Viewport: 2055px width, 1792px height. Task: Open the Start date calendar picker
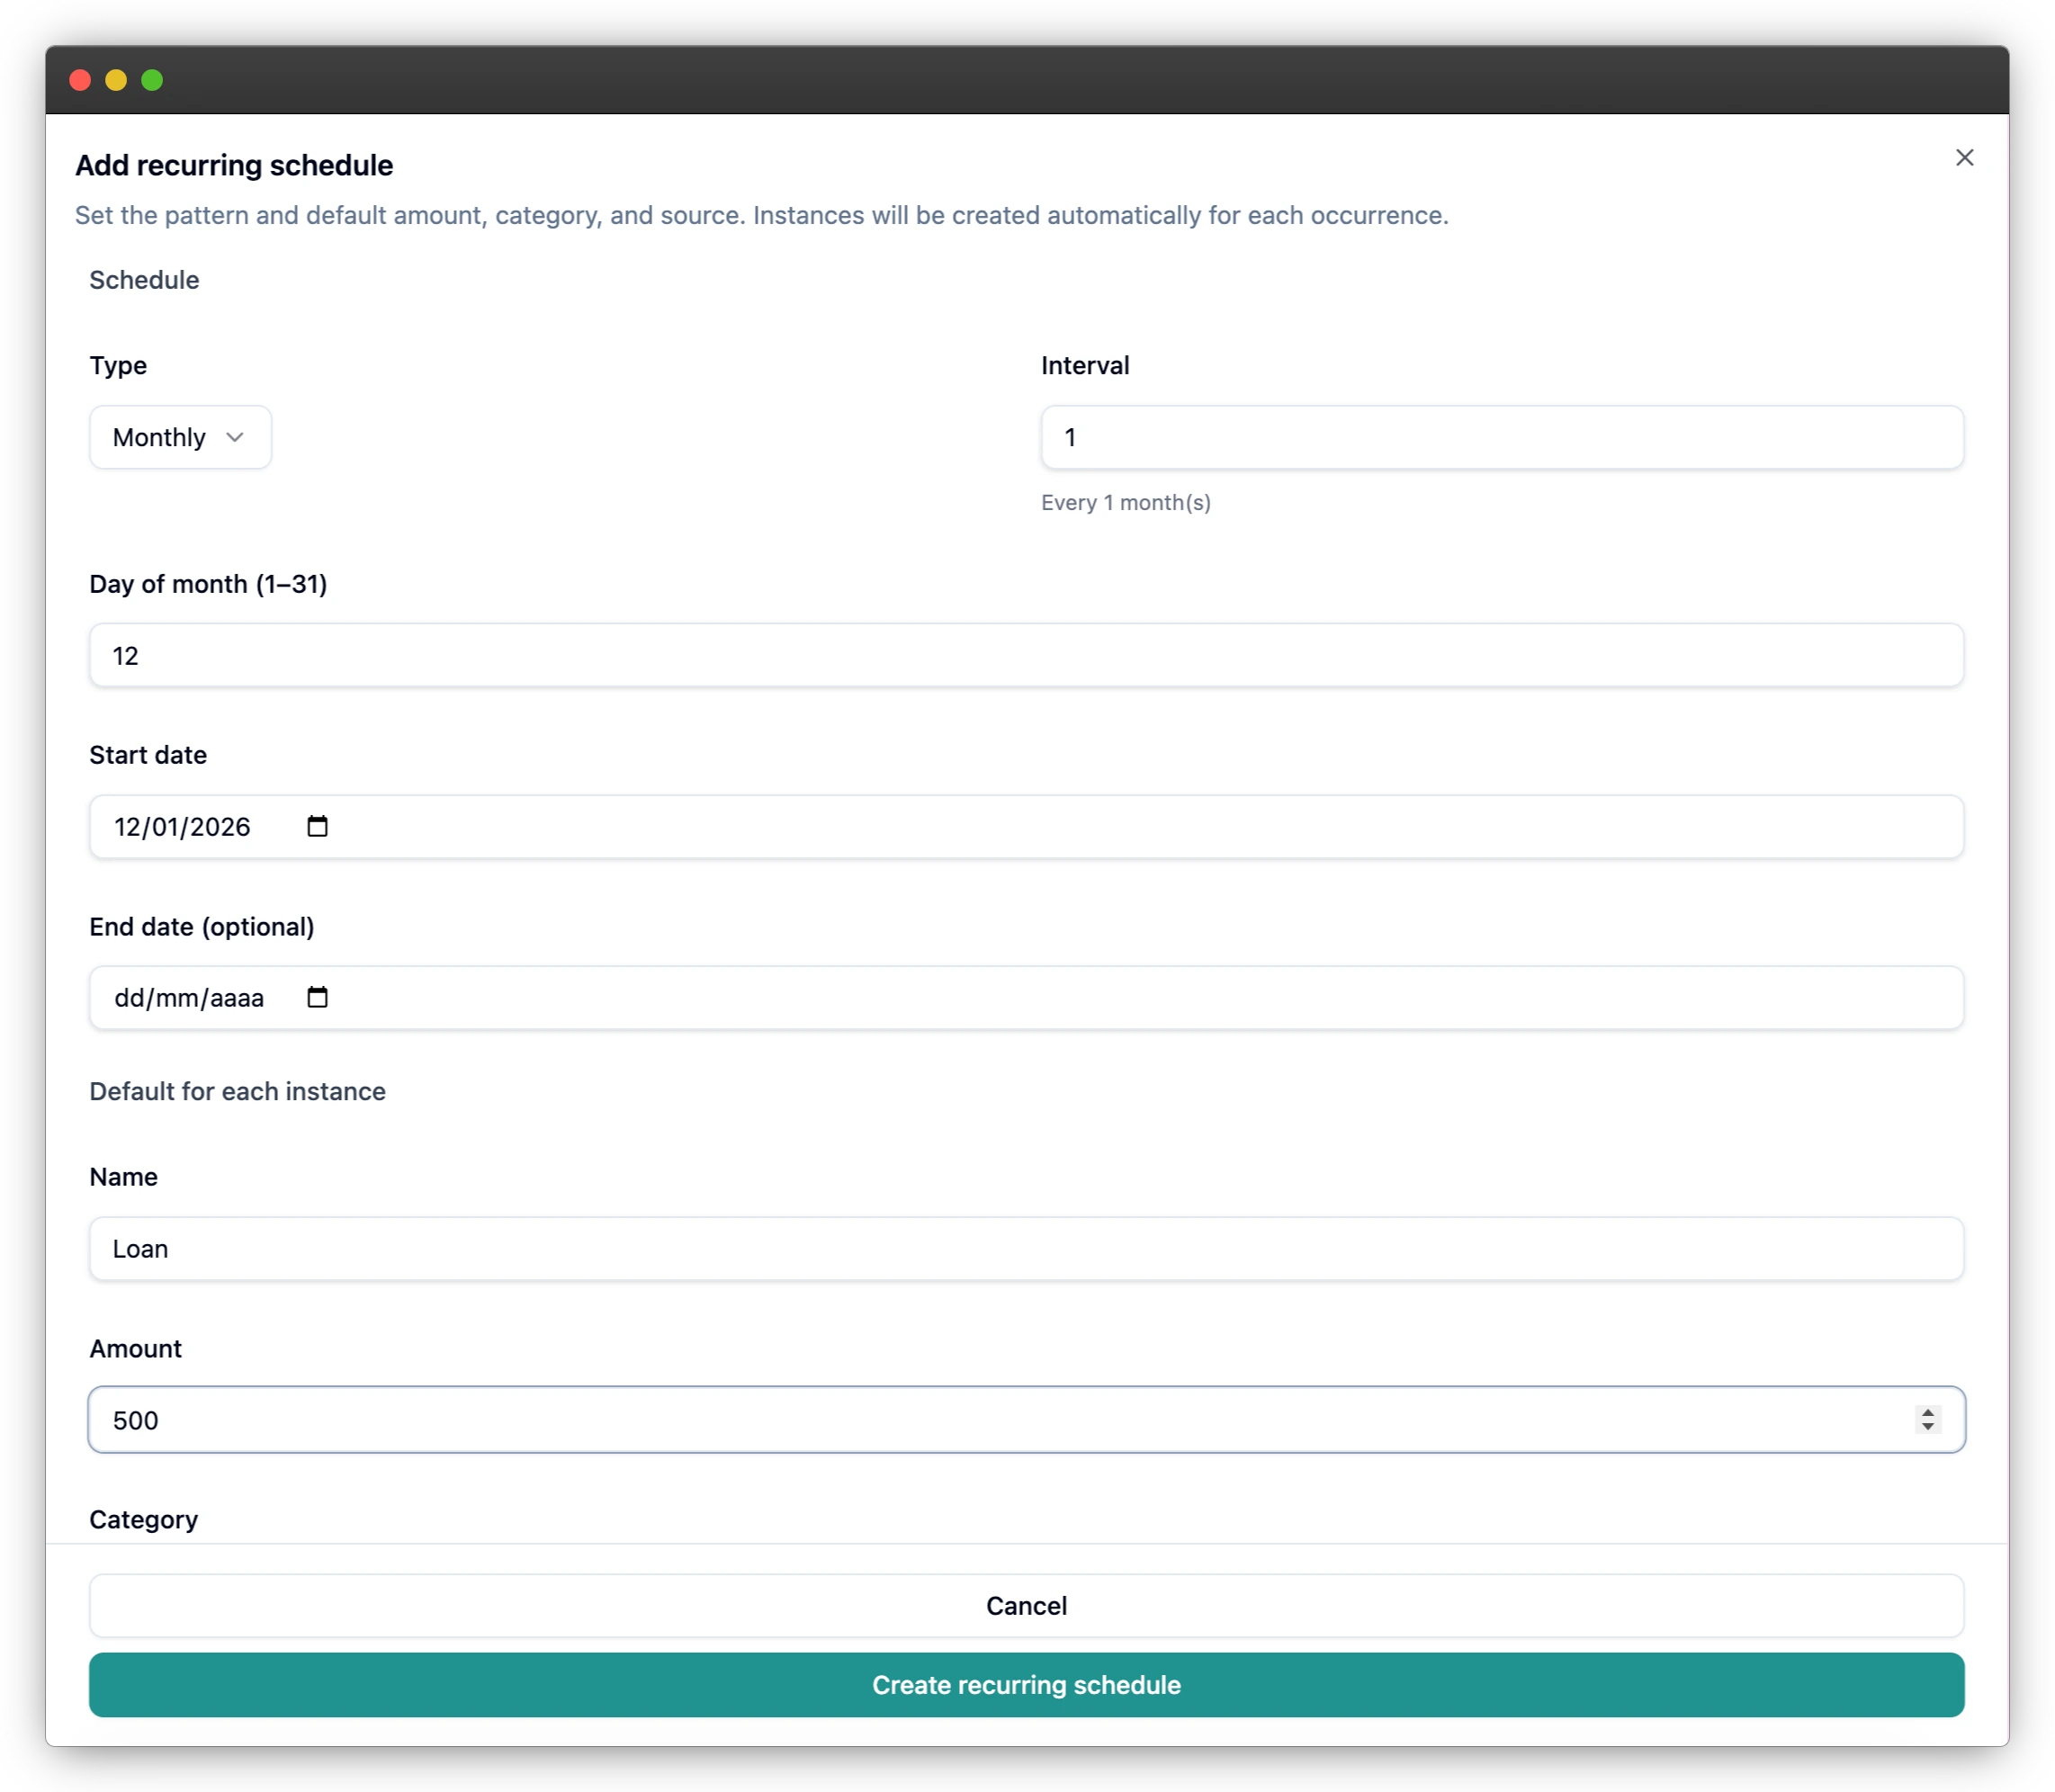317,826
